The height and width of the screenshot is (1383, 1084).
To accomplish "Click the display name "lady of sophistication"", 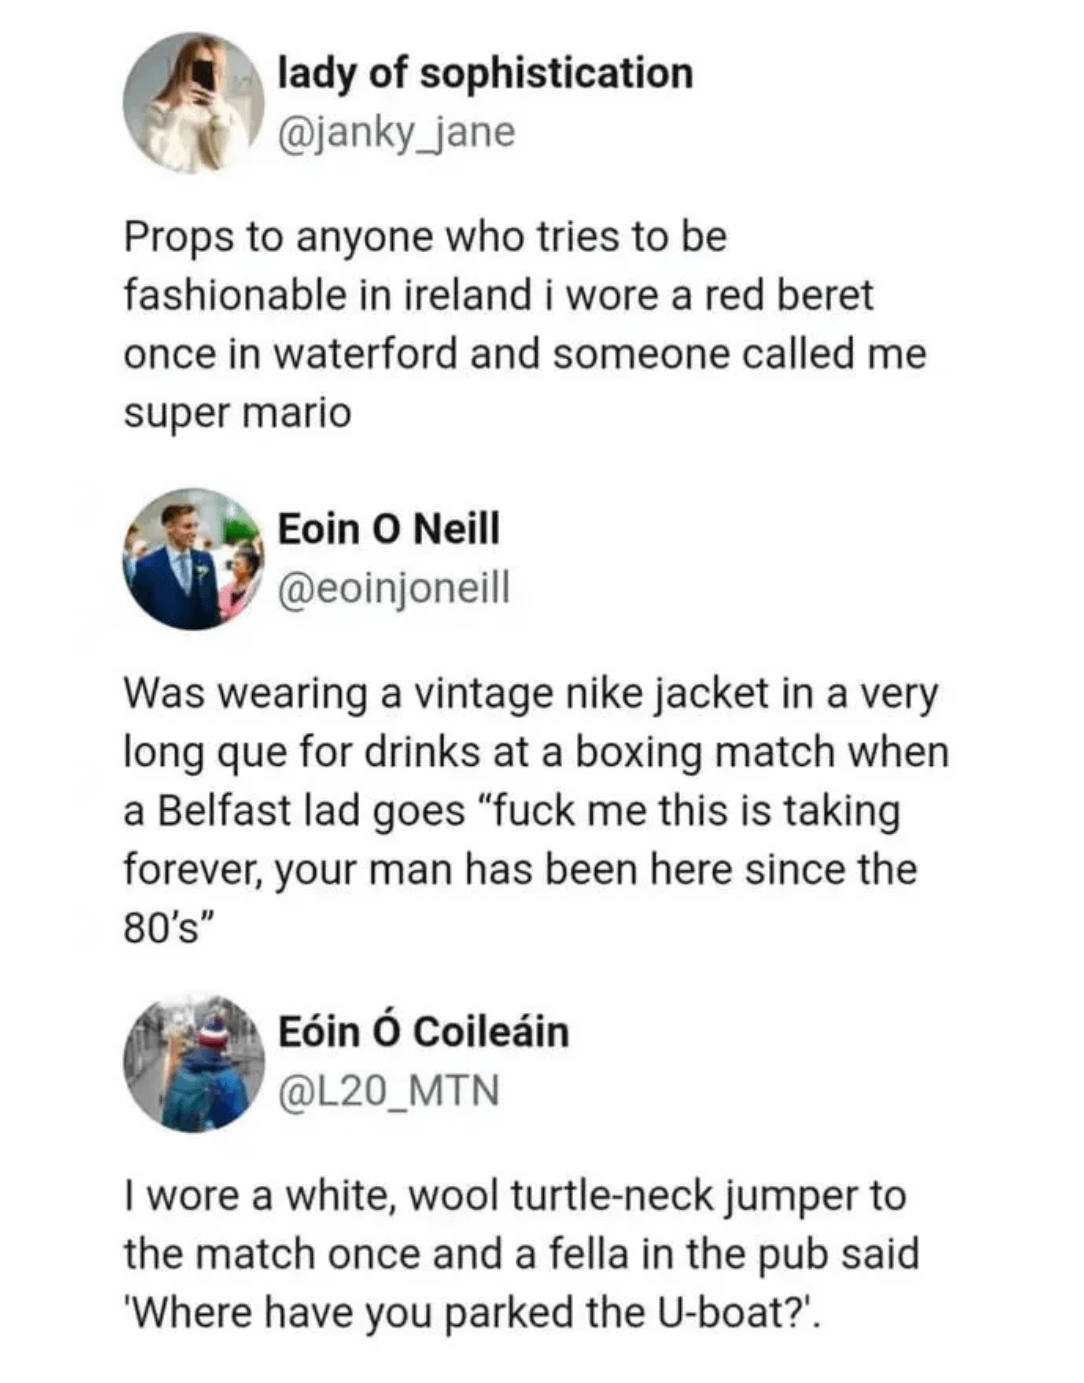I will (x=485, y=73).
